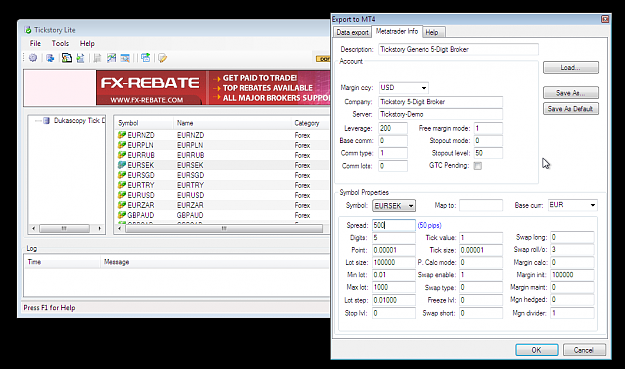Toggle the GTC Pending checkbox
Screen dimensions: 625x369
(x=478, y=166)
